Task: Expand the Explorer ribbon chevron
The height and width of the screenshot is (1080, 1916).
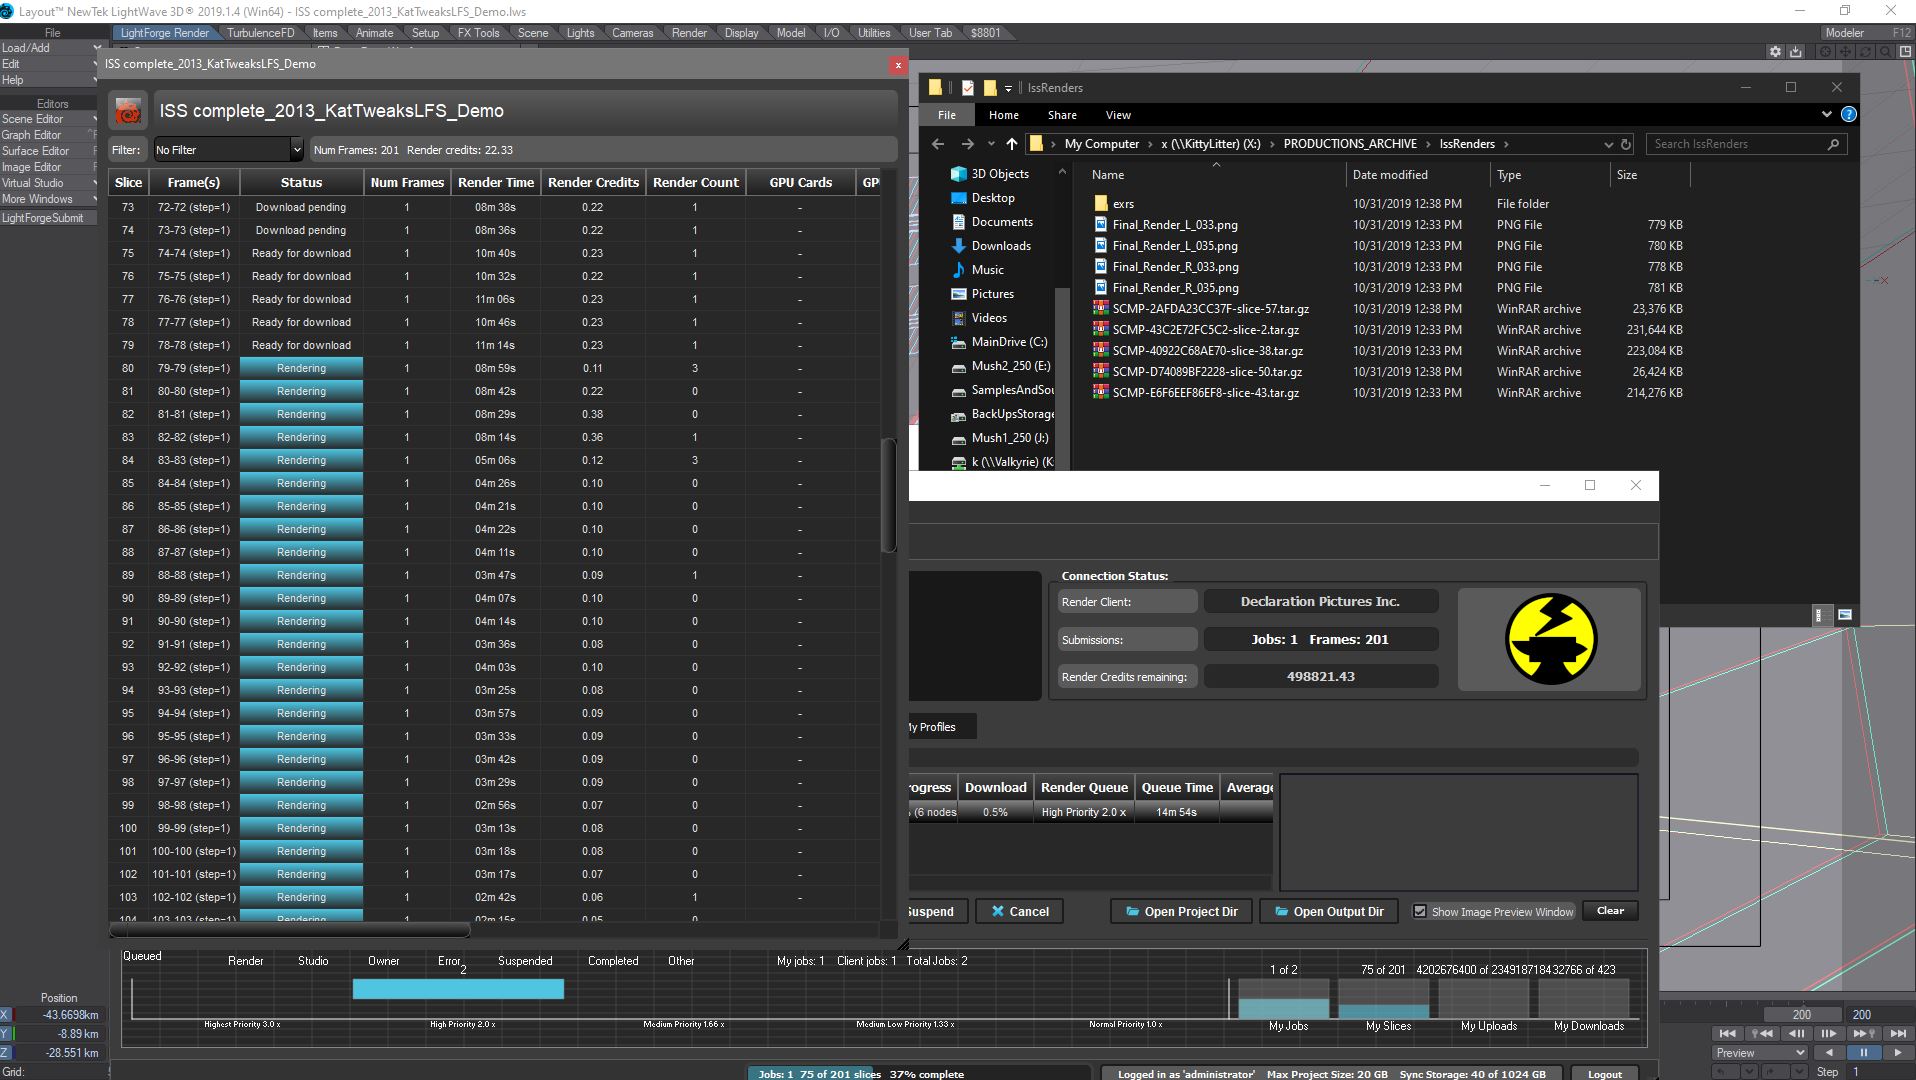Action: pyautogui.click(x=1827, y=115)
